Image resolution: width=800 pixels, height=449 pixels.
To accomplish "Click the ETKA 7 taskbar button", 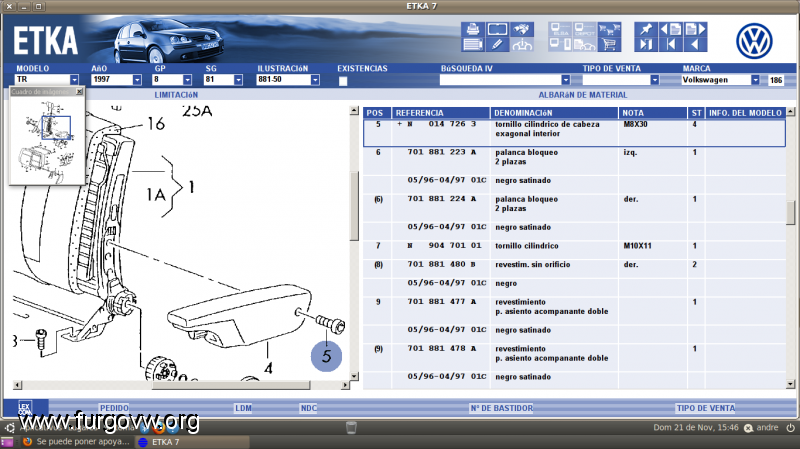I will (193, 442).
